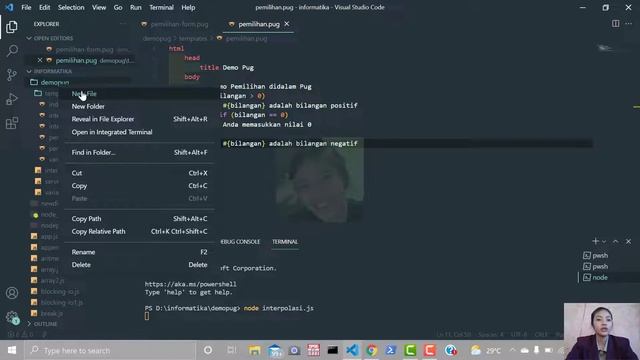The width and height of the screenshot is (640, 360).
Task: Click the aka.ms/powershell link in terminal
Action: tap(190, 284)
